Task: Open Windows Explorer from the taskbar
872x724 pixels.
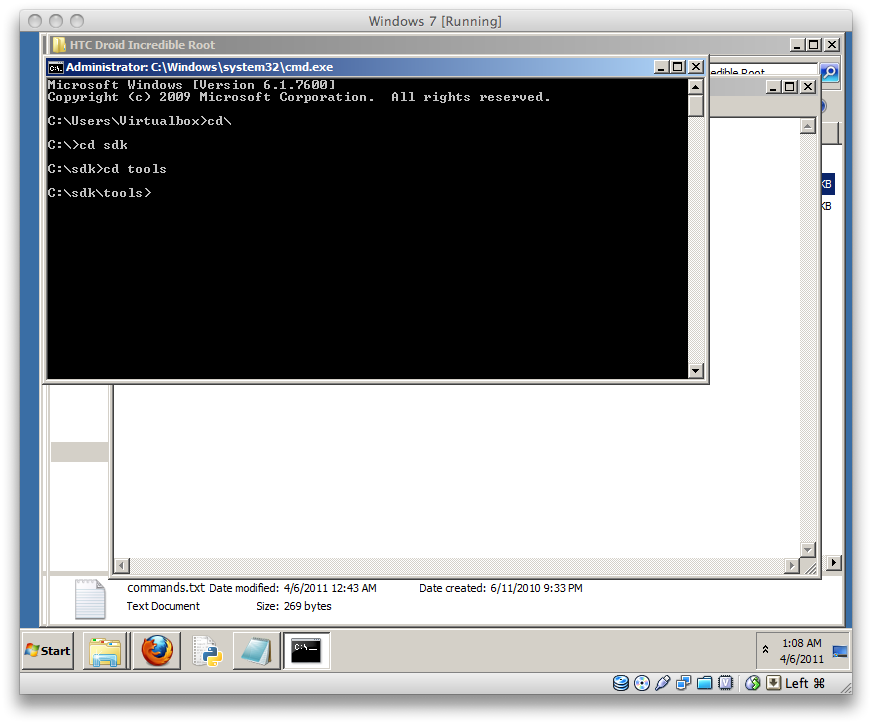Action: tap(106, 651)
